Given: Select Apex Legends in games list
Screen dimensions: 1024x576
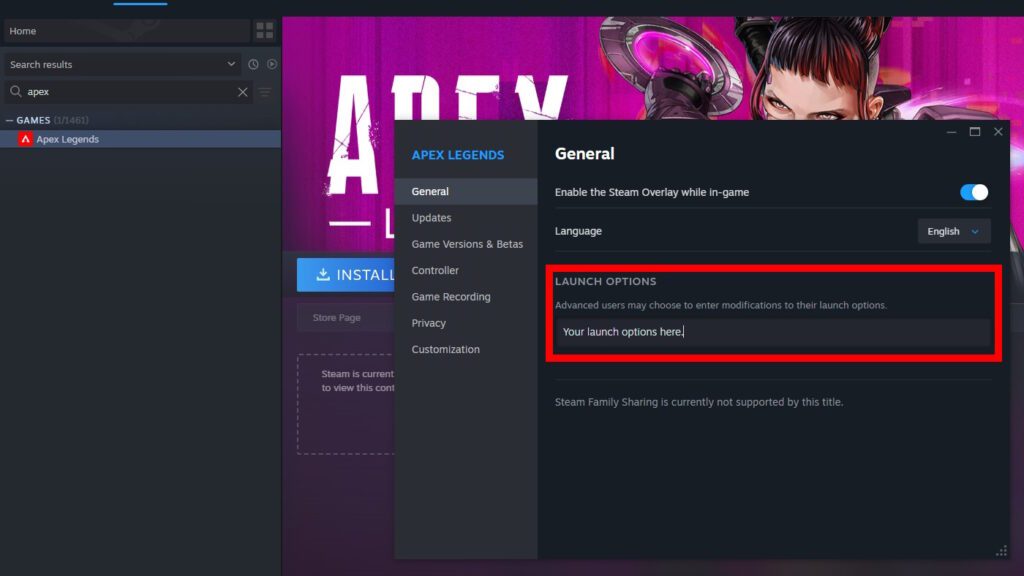Looking at the screenshot, I should pyautogui.click(x=140, y=139).
